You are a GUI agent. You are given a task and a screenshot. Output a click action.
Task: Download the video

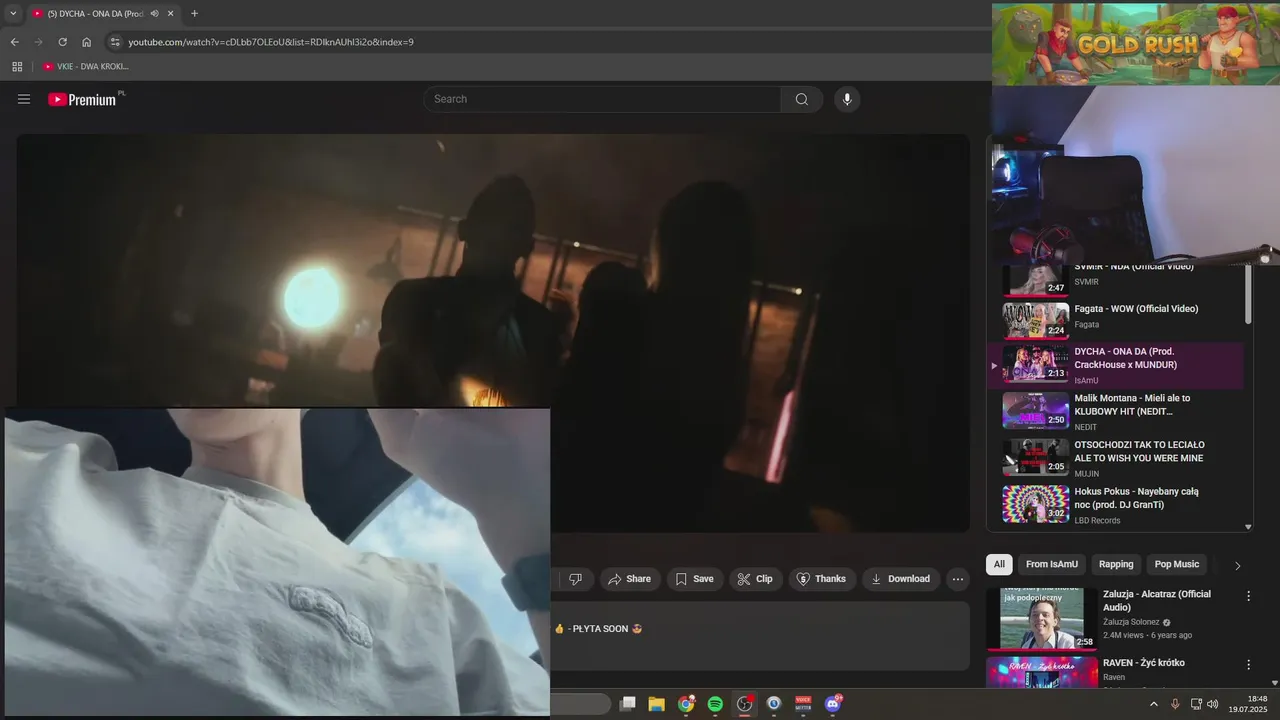point(901,579)
